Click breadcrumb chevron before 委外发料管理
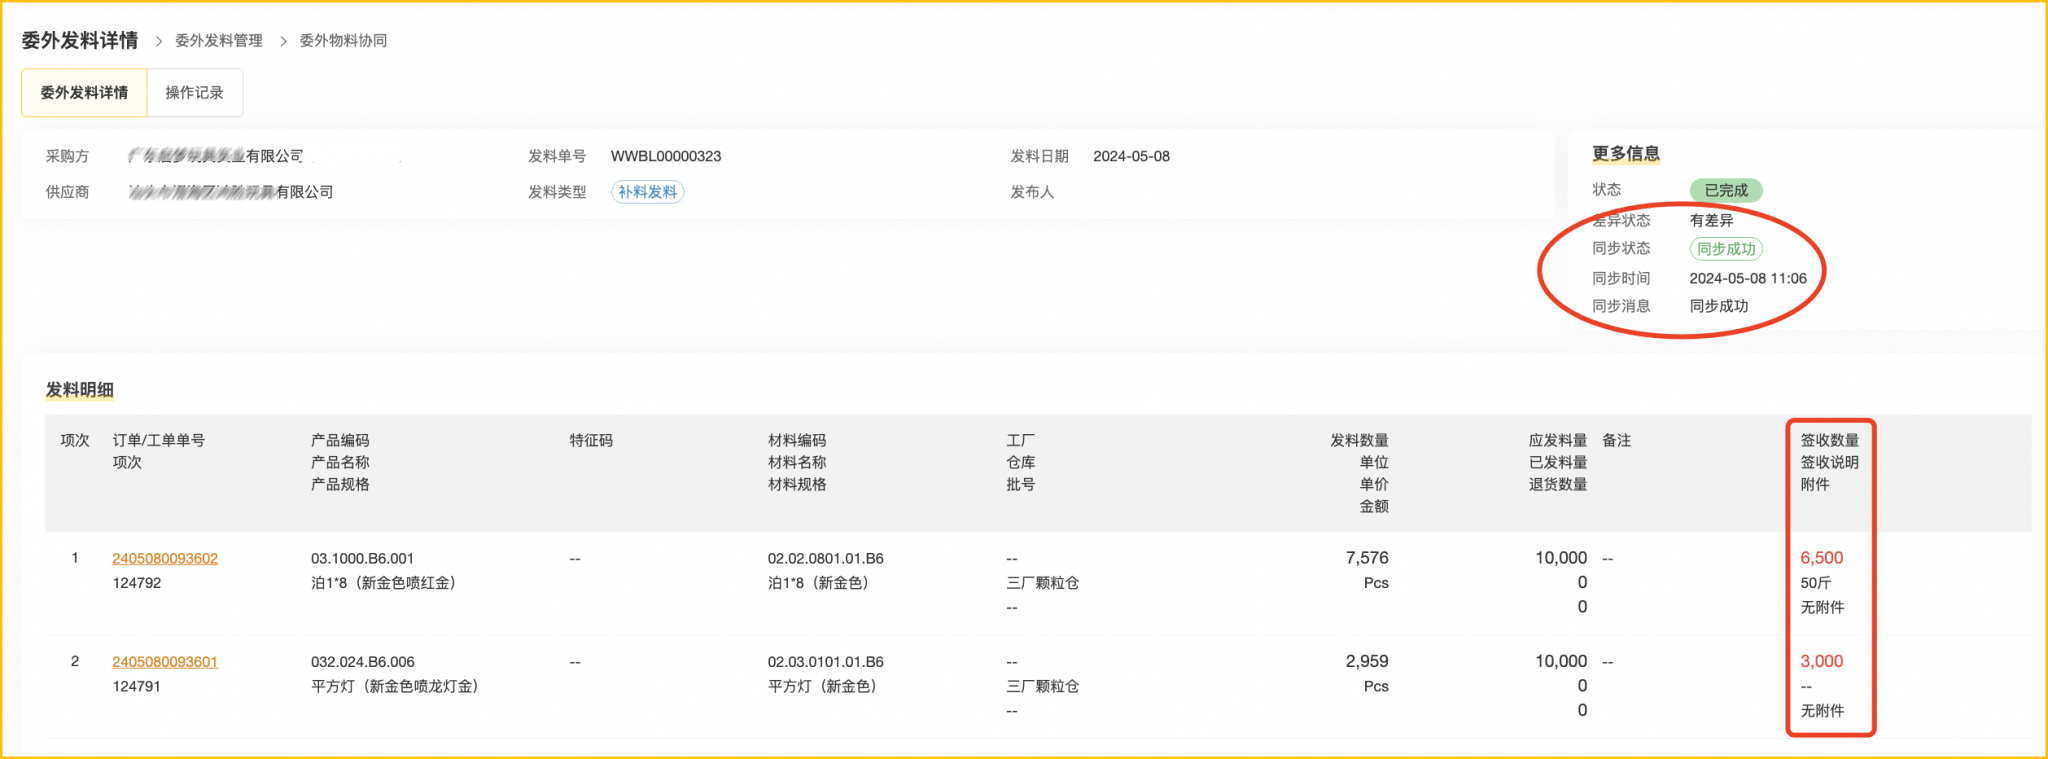2048x759 pixels. click(x=158, y=41)
